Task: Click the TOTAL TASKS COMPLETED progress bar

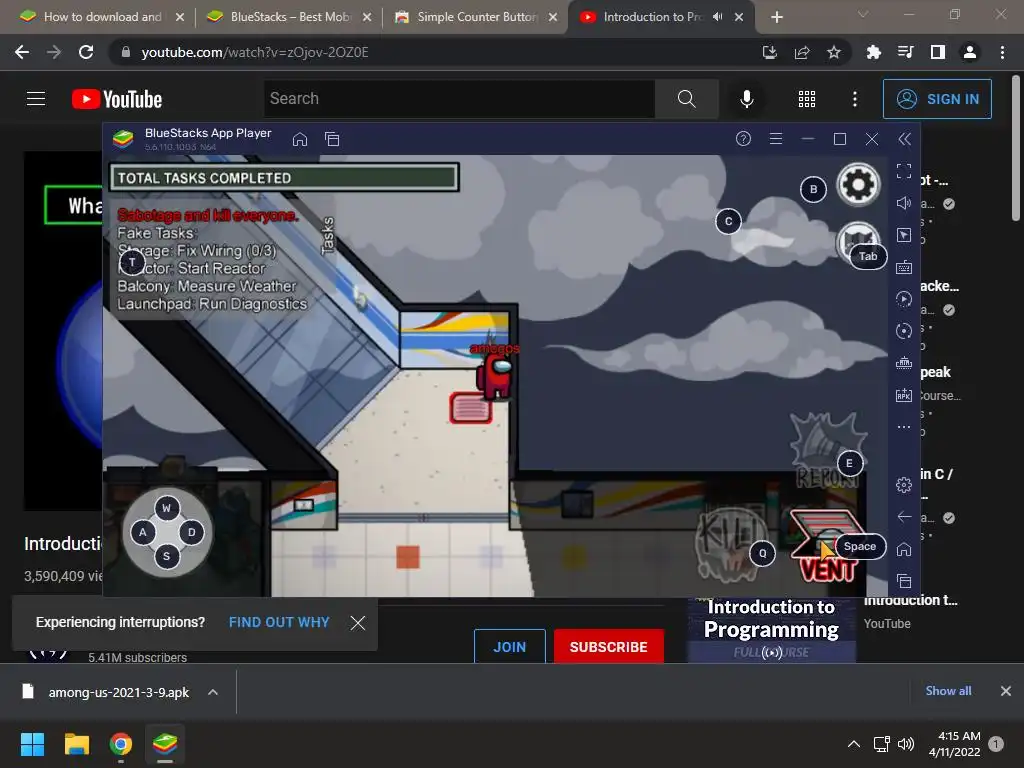Action: point(284,178)
